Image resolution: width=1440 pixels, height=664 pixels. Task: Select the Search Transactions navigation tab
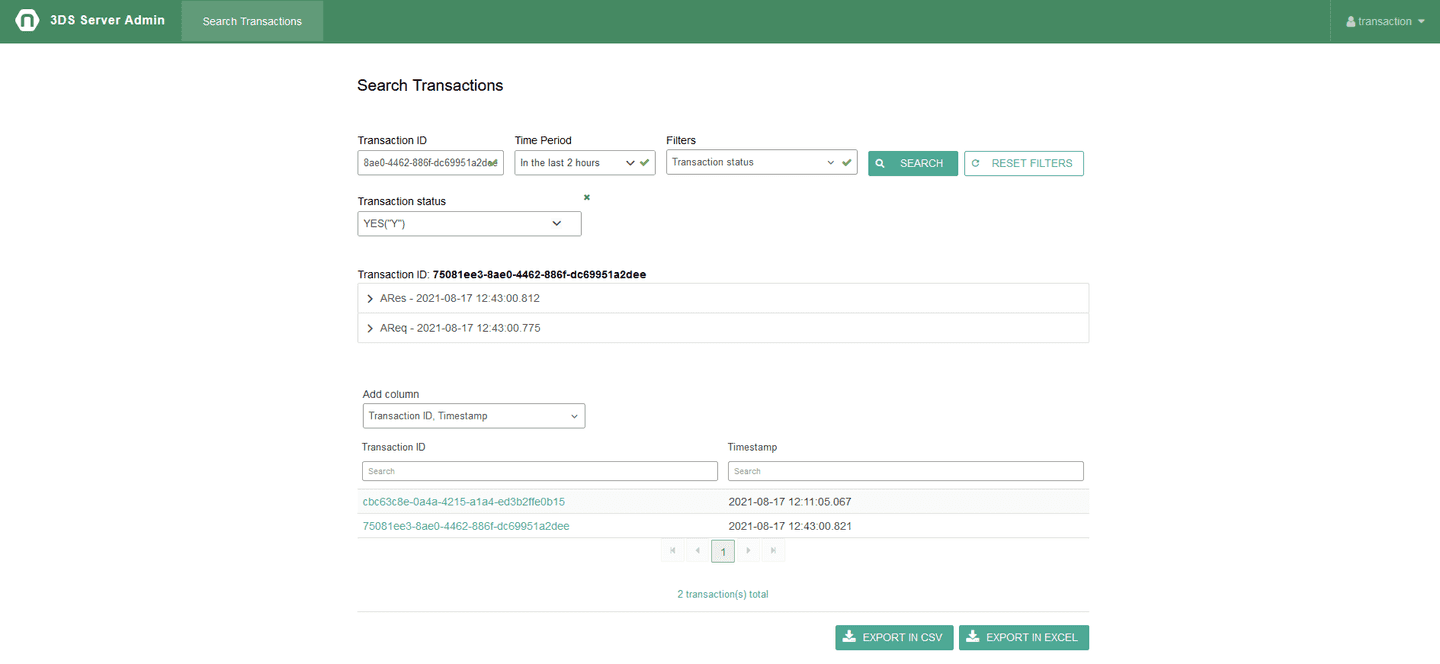click(251, 20)
